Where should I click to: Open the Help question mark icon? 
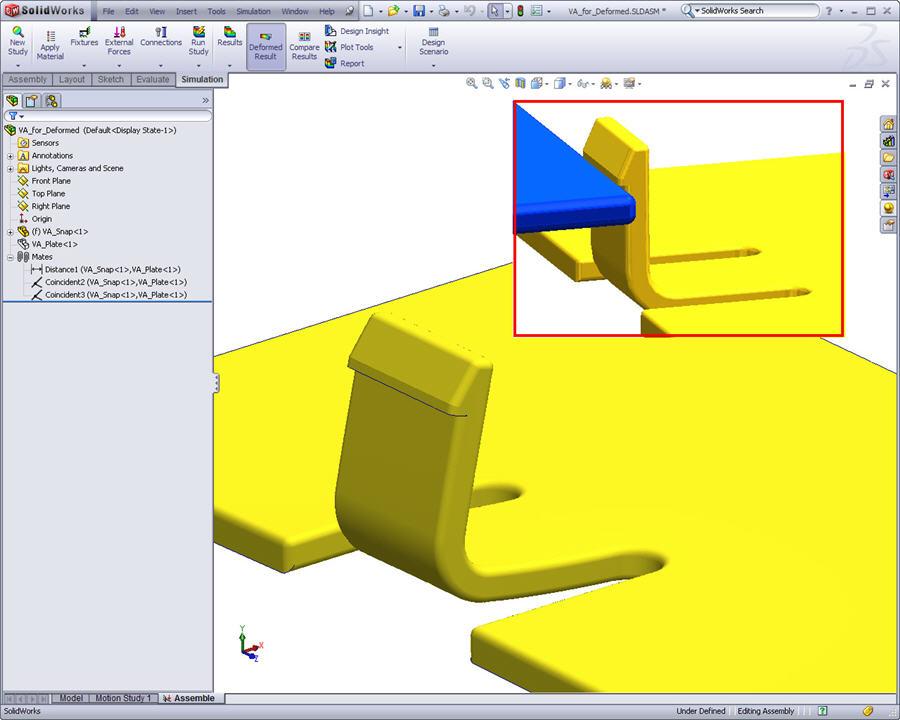pyautogui.click(x=829, y=11)
